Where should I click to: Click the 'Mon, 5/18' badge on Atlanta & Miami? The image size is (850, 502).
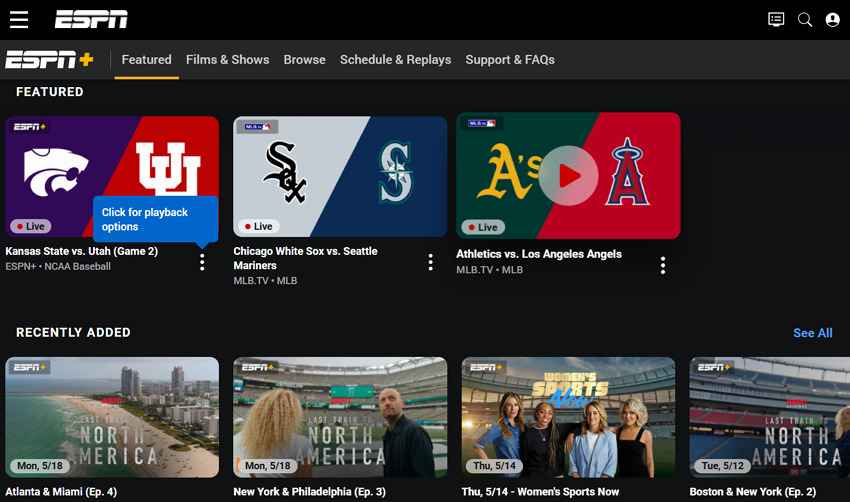pos(40,466)
